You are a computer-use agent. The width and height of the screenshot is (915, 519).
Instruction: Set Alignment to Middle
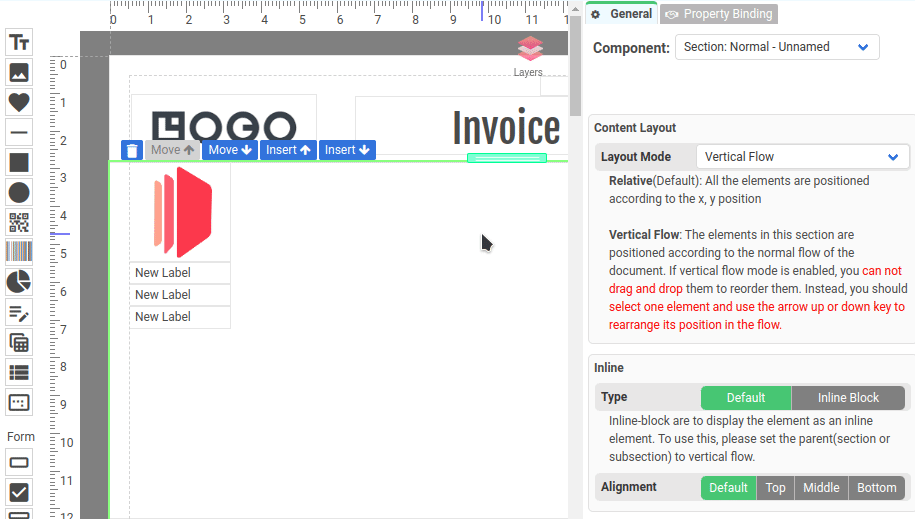click(x=821, y=488)
